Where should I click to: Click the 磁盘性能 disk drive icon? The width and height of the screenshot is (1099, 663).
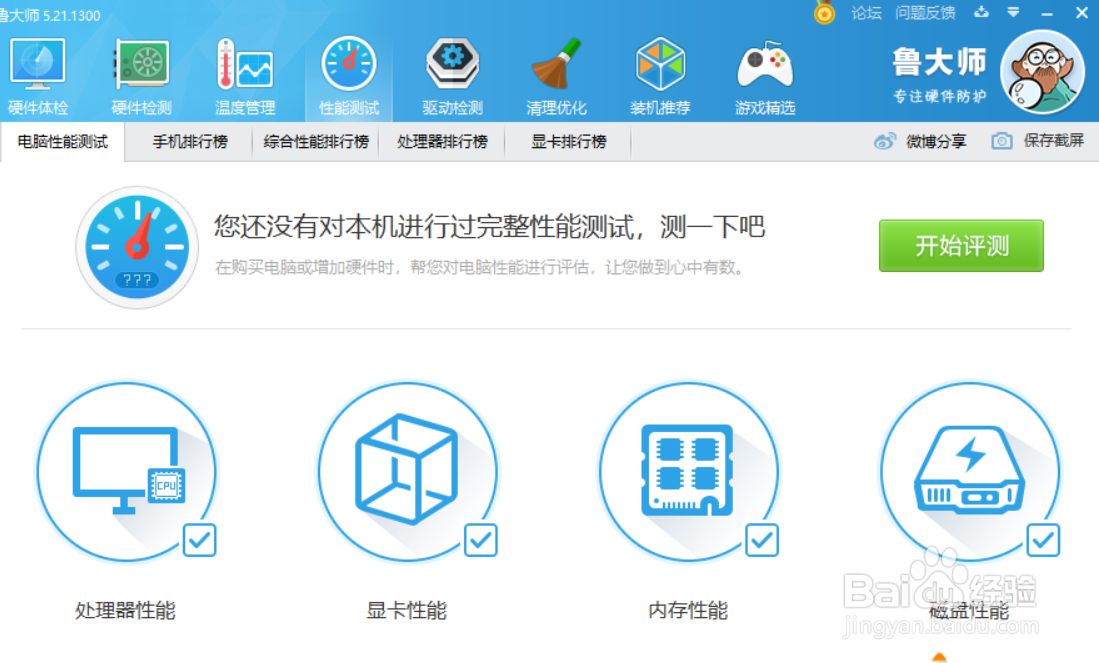pyautogui.click(x=970, y=471)
